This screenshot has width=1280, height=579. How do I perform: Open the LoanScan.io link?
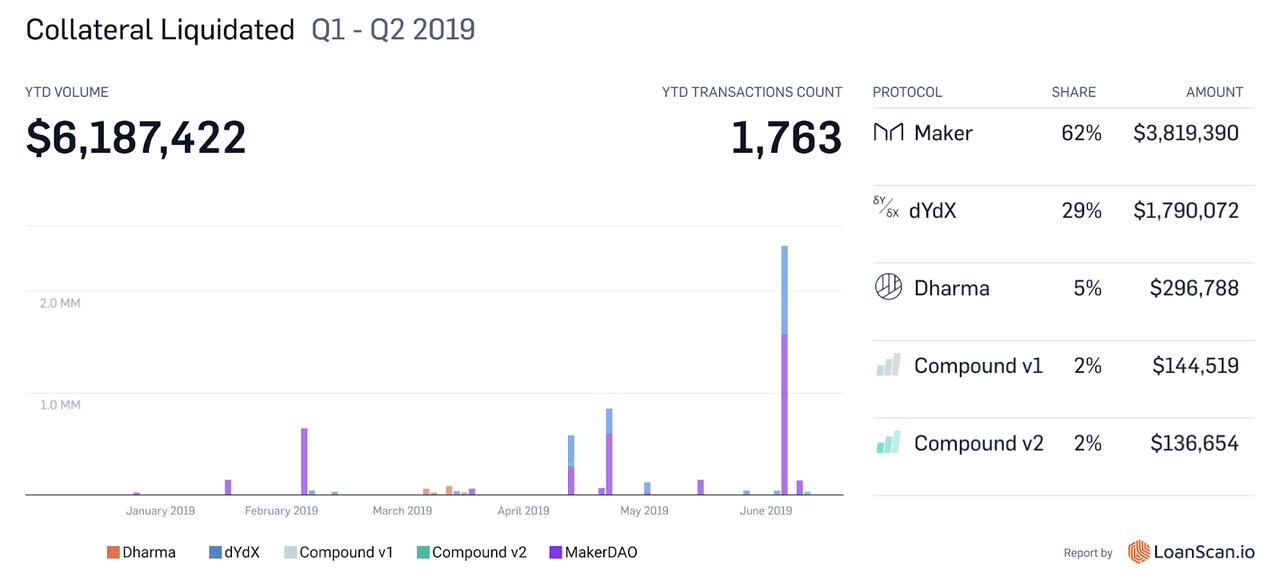click(x=1191, y=552)
